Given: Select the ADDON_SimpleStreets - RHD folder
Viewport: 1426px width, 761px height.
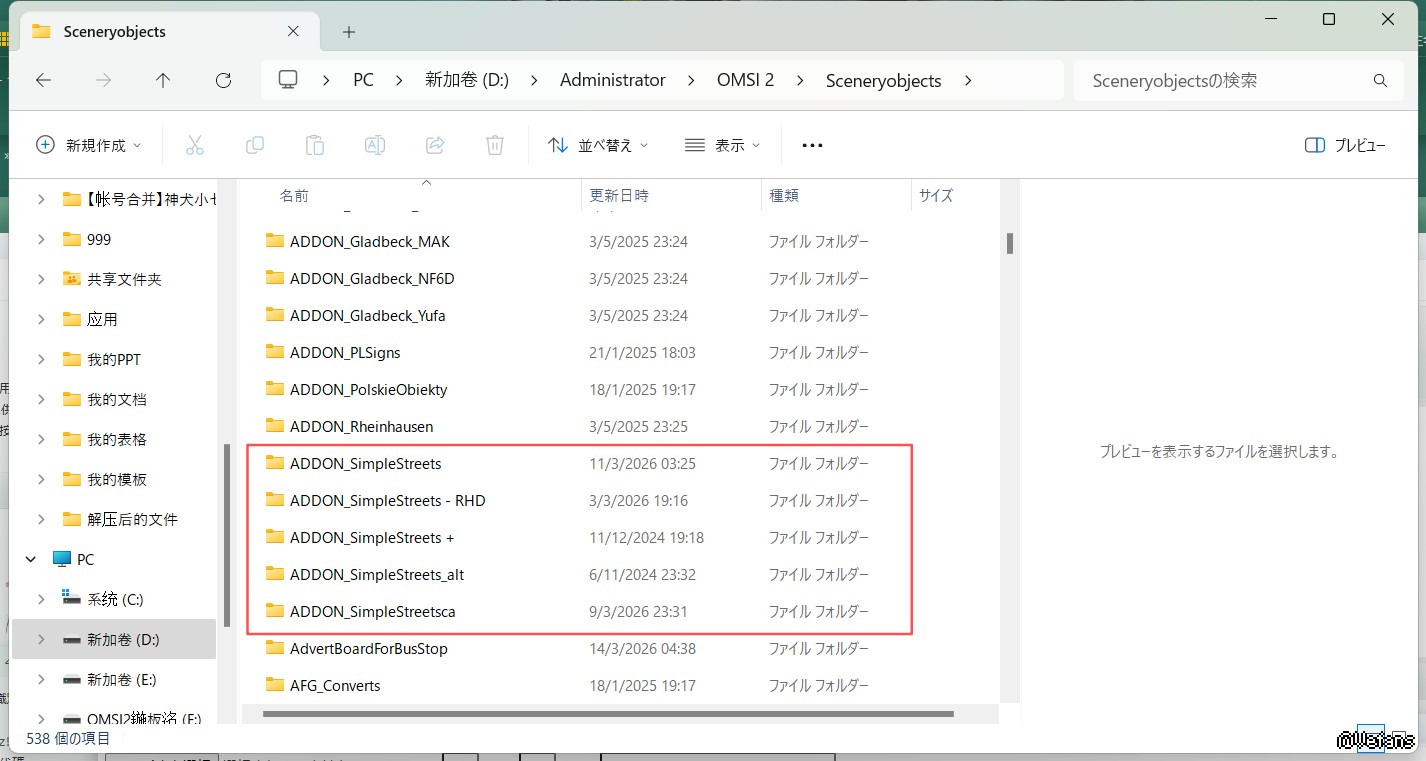Looking at the screenshot, I should [x=387, y=501].
